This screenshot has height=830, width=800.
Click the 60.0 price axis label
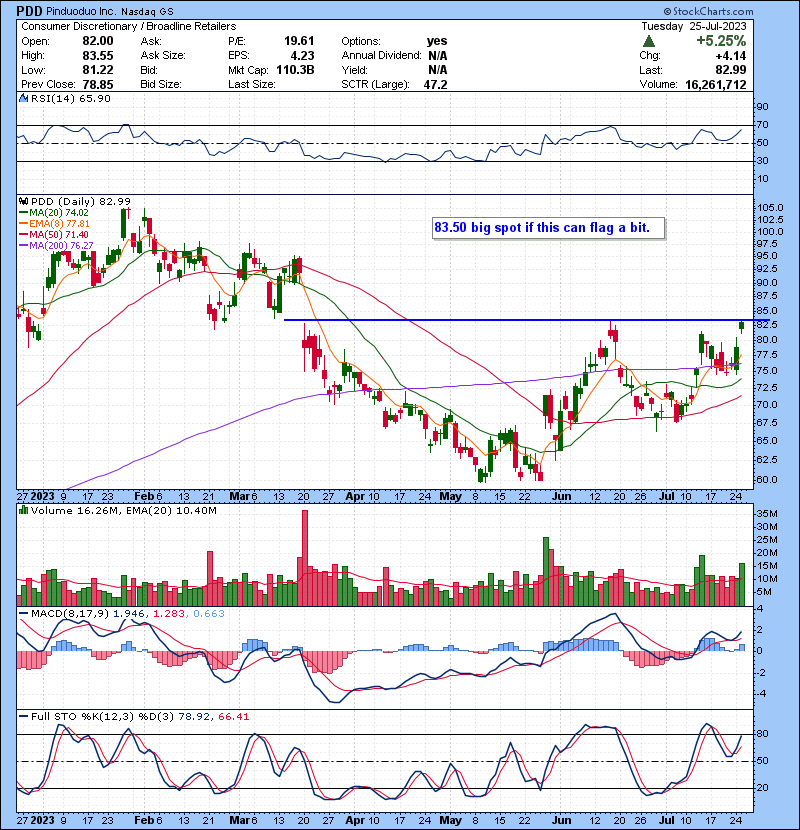tap(768, 480)
